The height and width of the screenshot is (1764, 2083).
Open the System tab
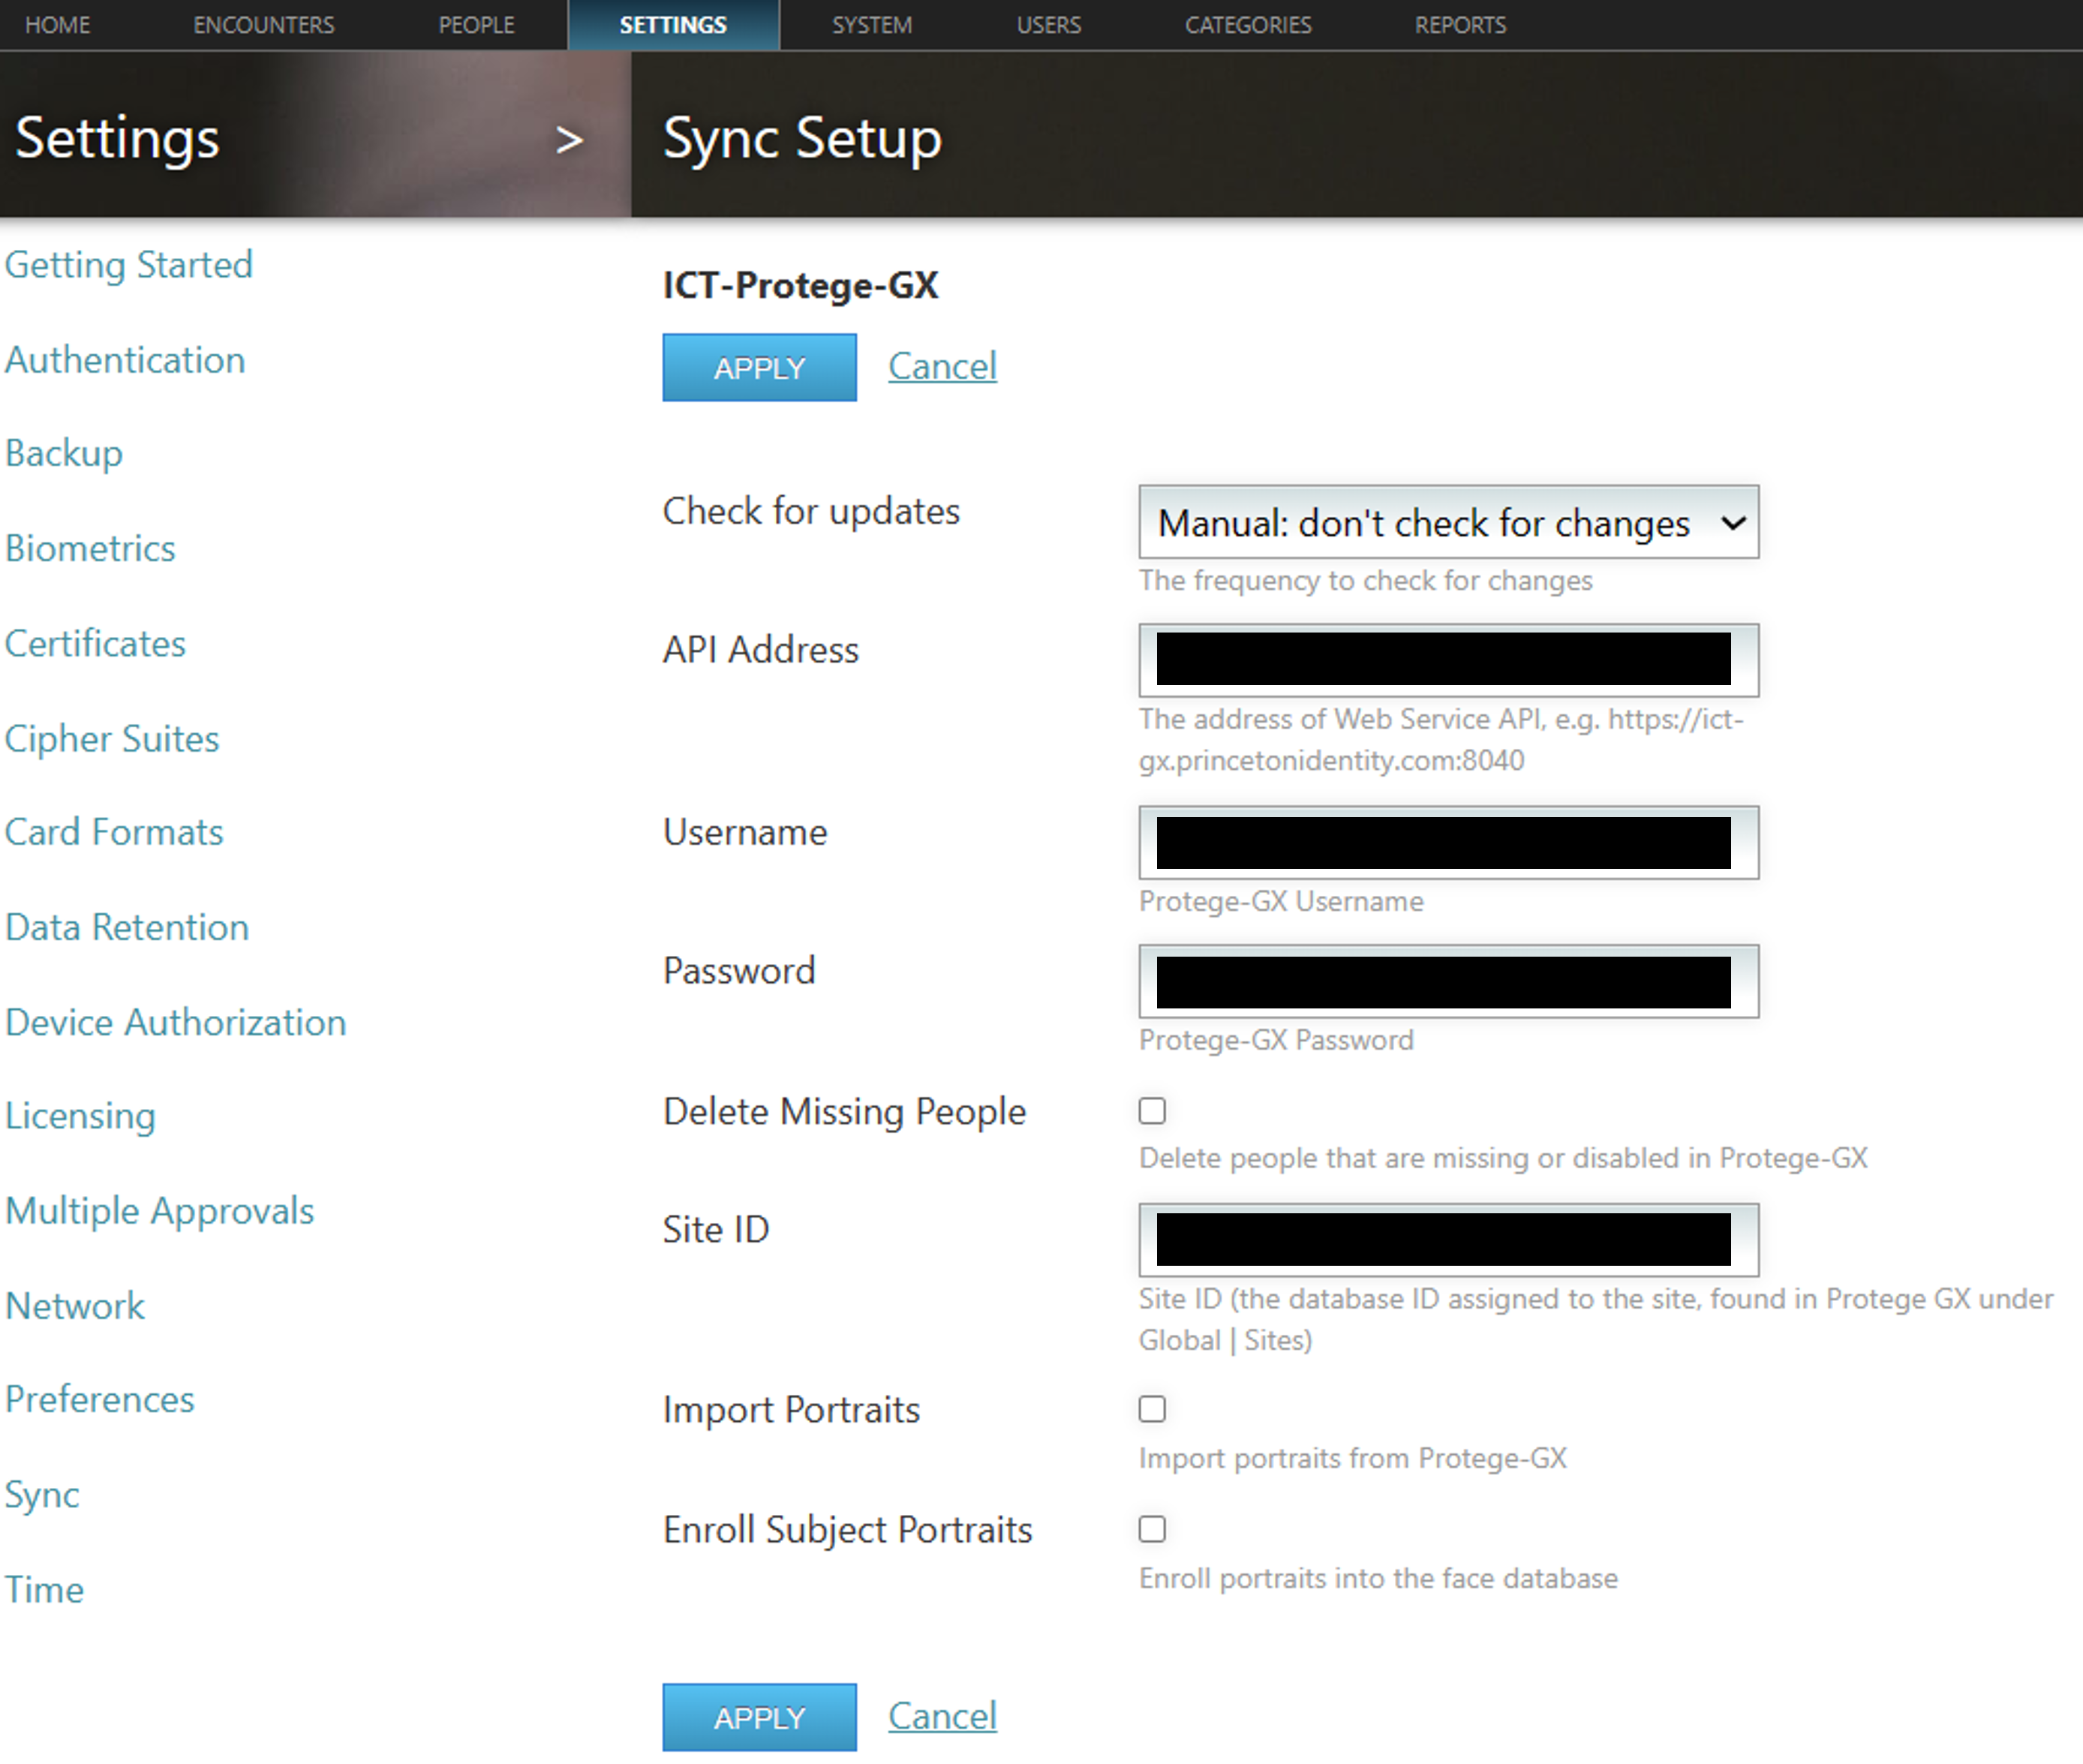pos(872,25)
